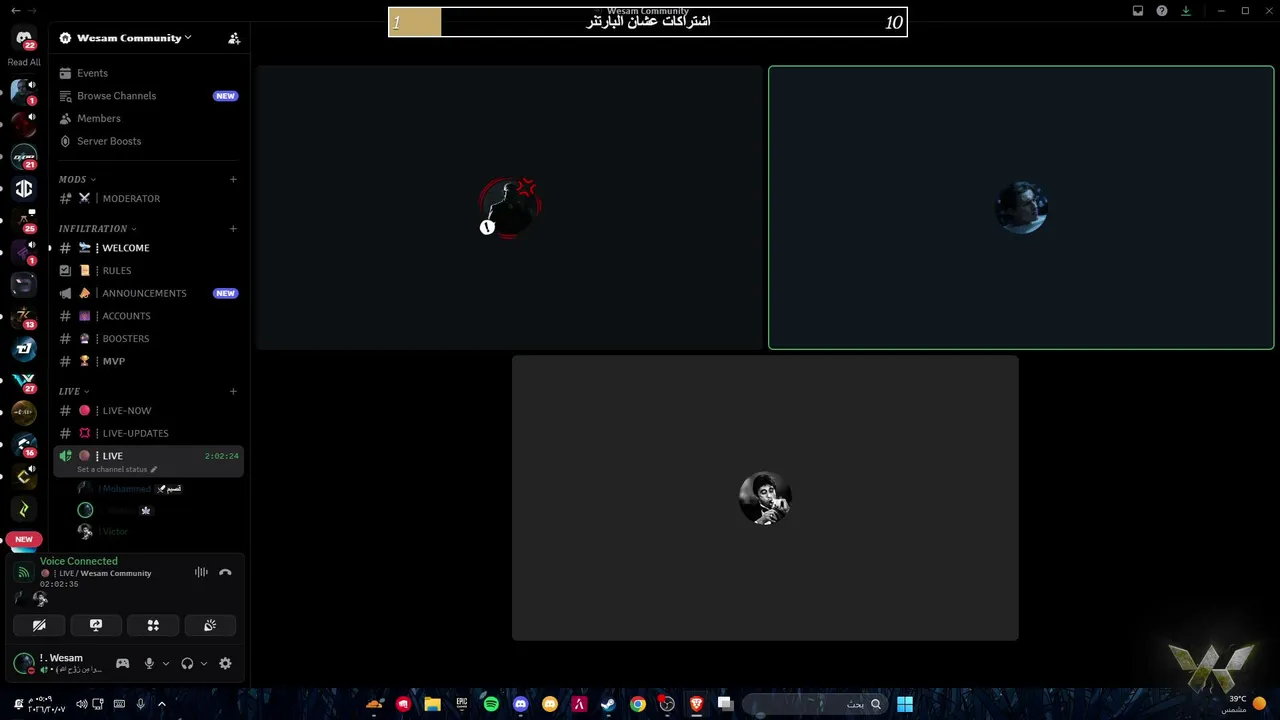
Task: Collapse the MODS category
Action: (x=77, y=180)
